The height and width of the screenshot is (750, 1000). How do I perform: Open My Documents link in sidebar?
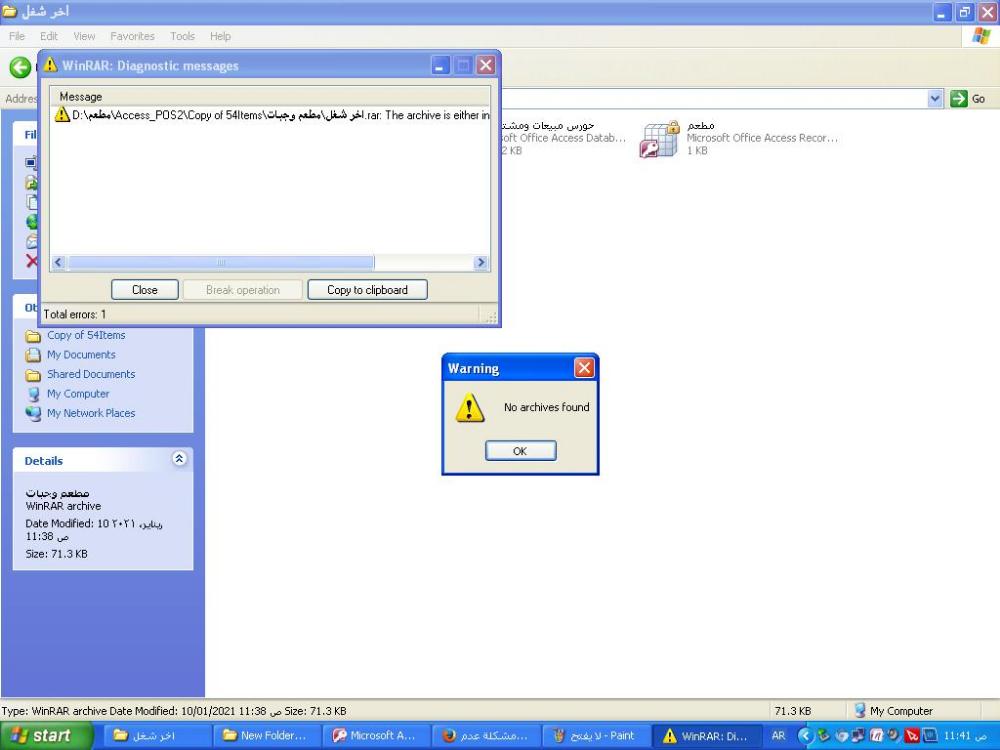(81, 355)
